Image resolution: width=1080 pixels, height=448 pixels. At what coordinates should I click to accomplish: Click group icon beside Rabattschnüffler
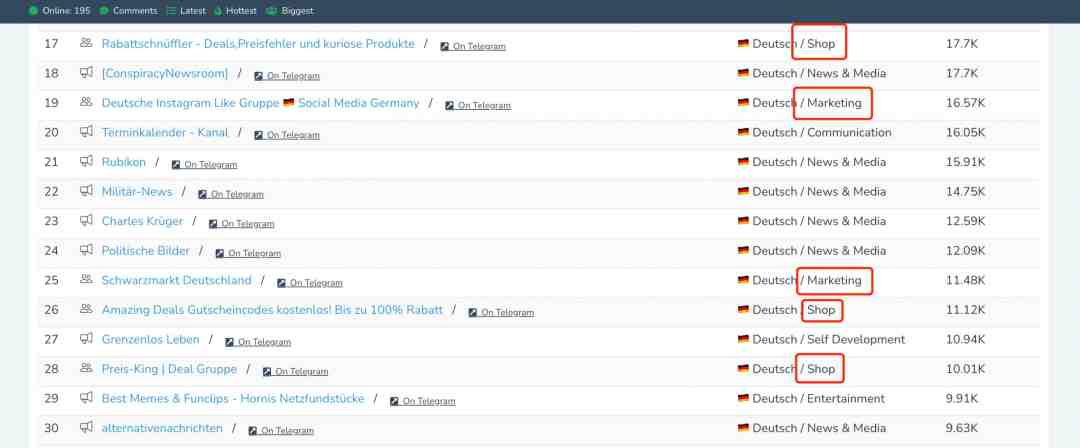click(x=86, y=43)
